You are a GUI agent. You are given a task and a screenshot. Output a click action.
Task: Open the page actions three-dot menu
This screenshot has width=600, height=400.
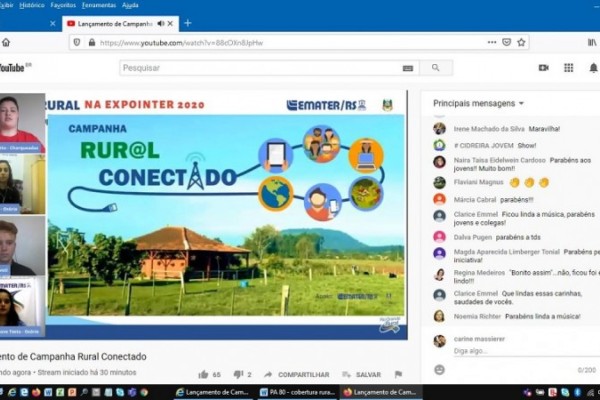[491, 43]
